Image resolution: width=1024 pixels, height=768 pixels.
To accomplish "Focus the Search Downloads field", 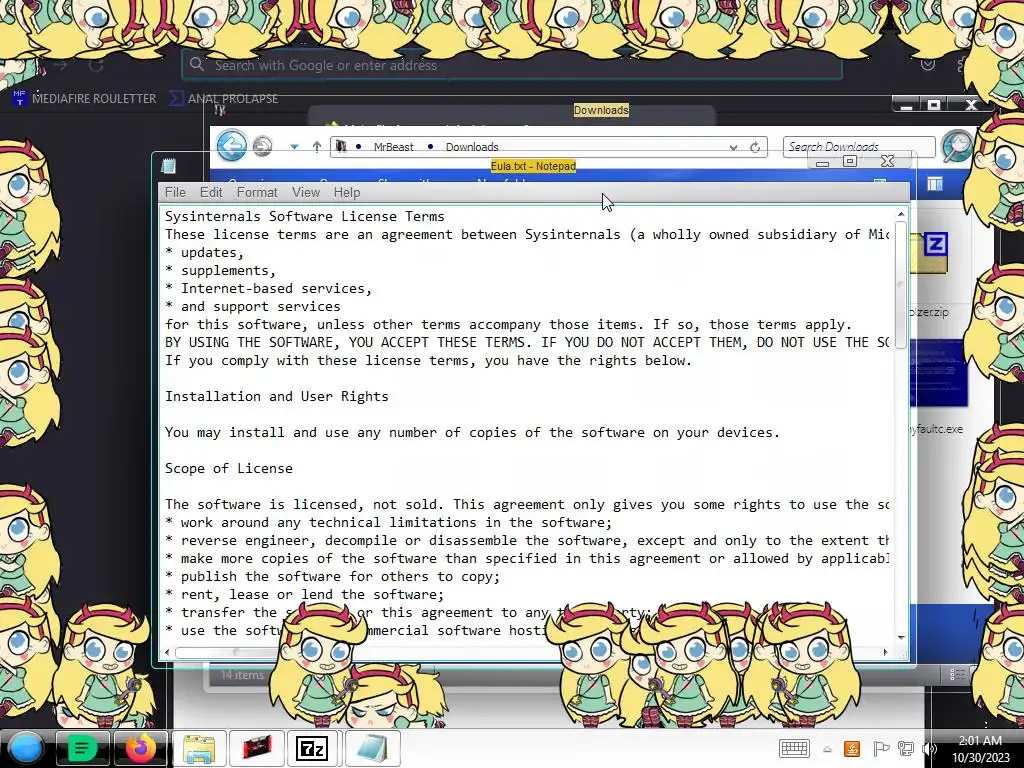I will click(x=859, y=147).
